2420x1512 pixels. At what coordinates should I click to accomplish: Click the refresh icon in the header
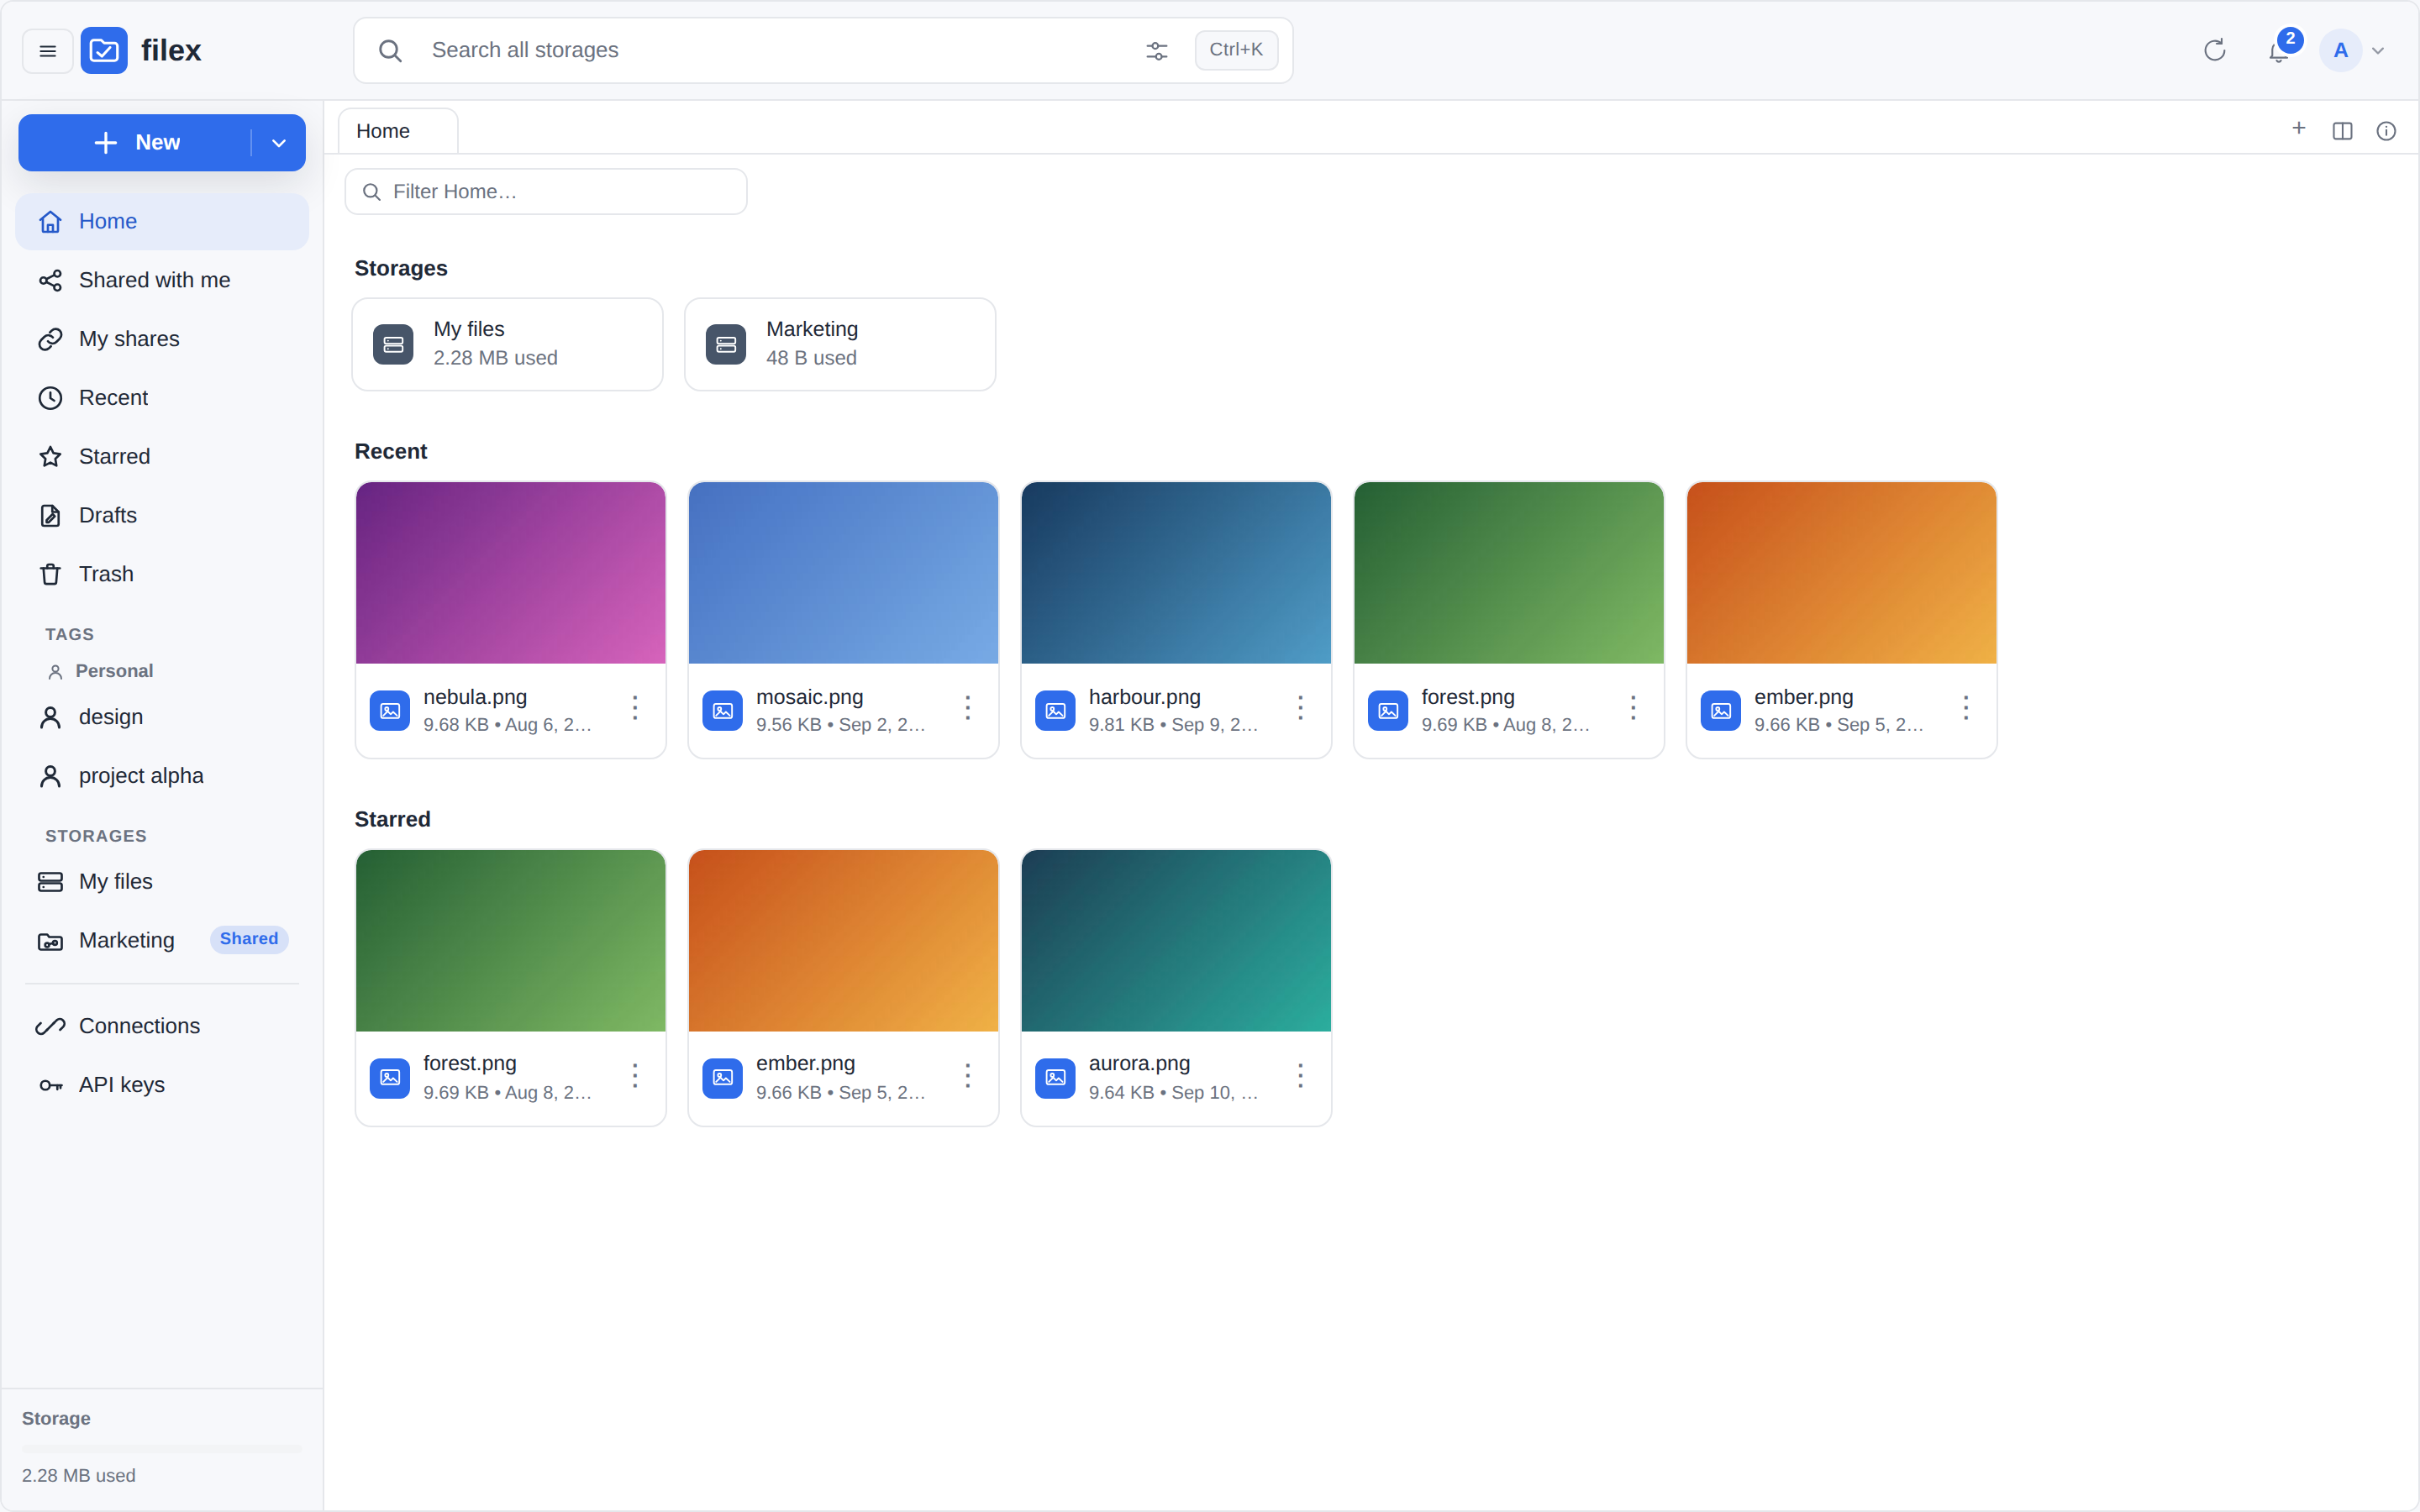click(x=2214, y=50)
